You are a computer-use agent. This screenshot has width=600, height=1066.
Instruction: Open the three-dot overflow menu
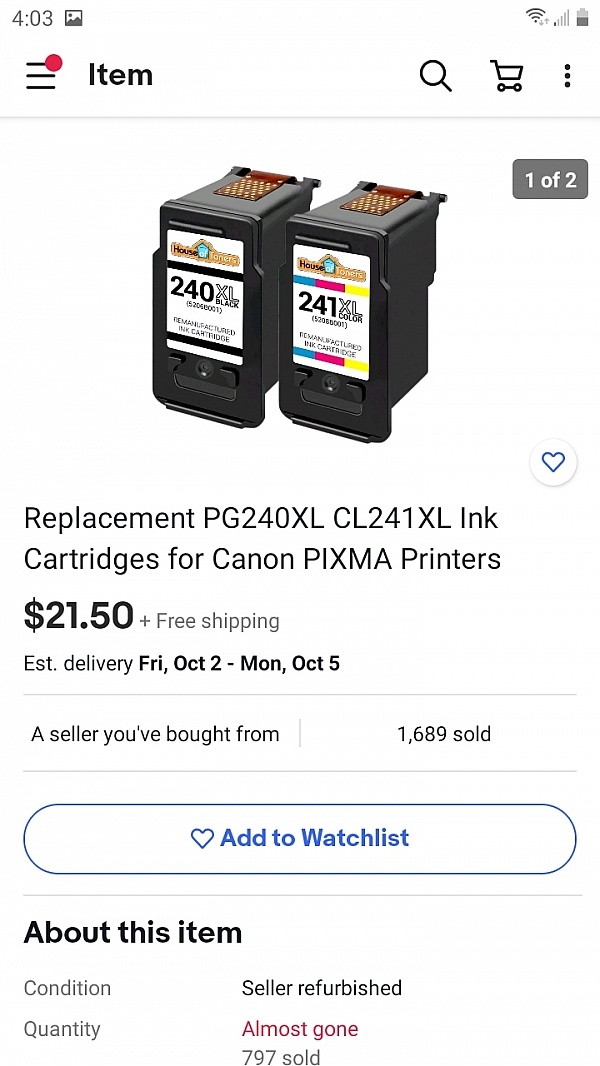[567, 75]
